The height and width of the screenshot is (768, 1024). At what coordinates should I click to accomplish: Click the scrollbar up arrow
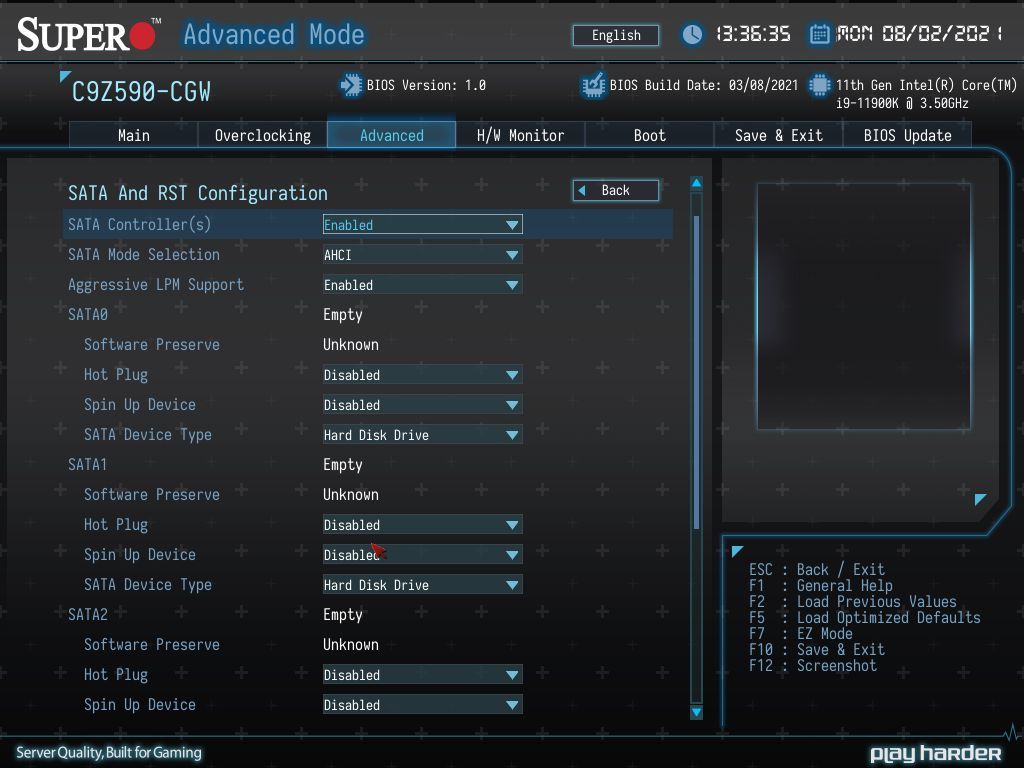[696, 183]
